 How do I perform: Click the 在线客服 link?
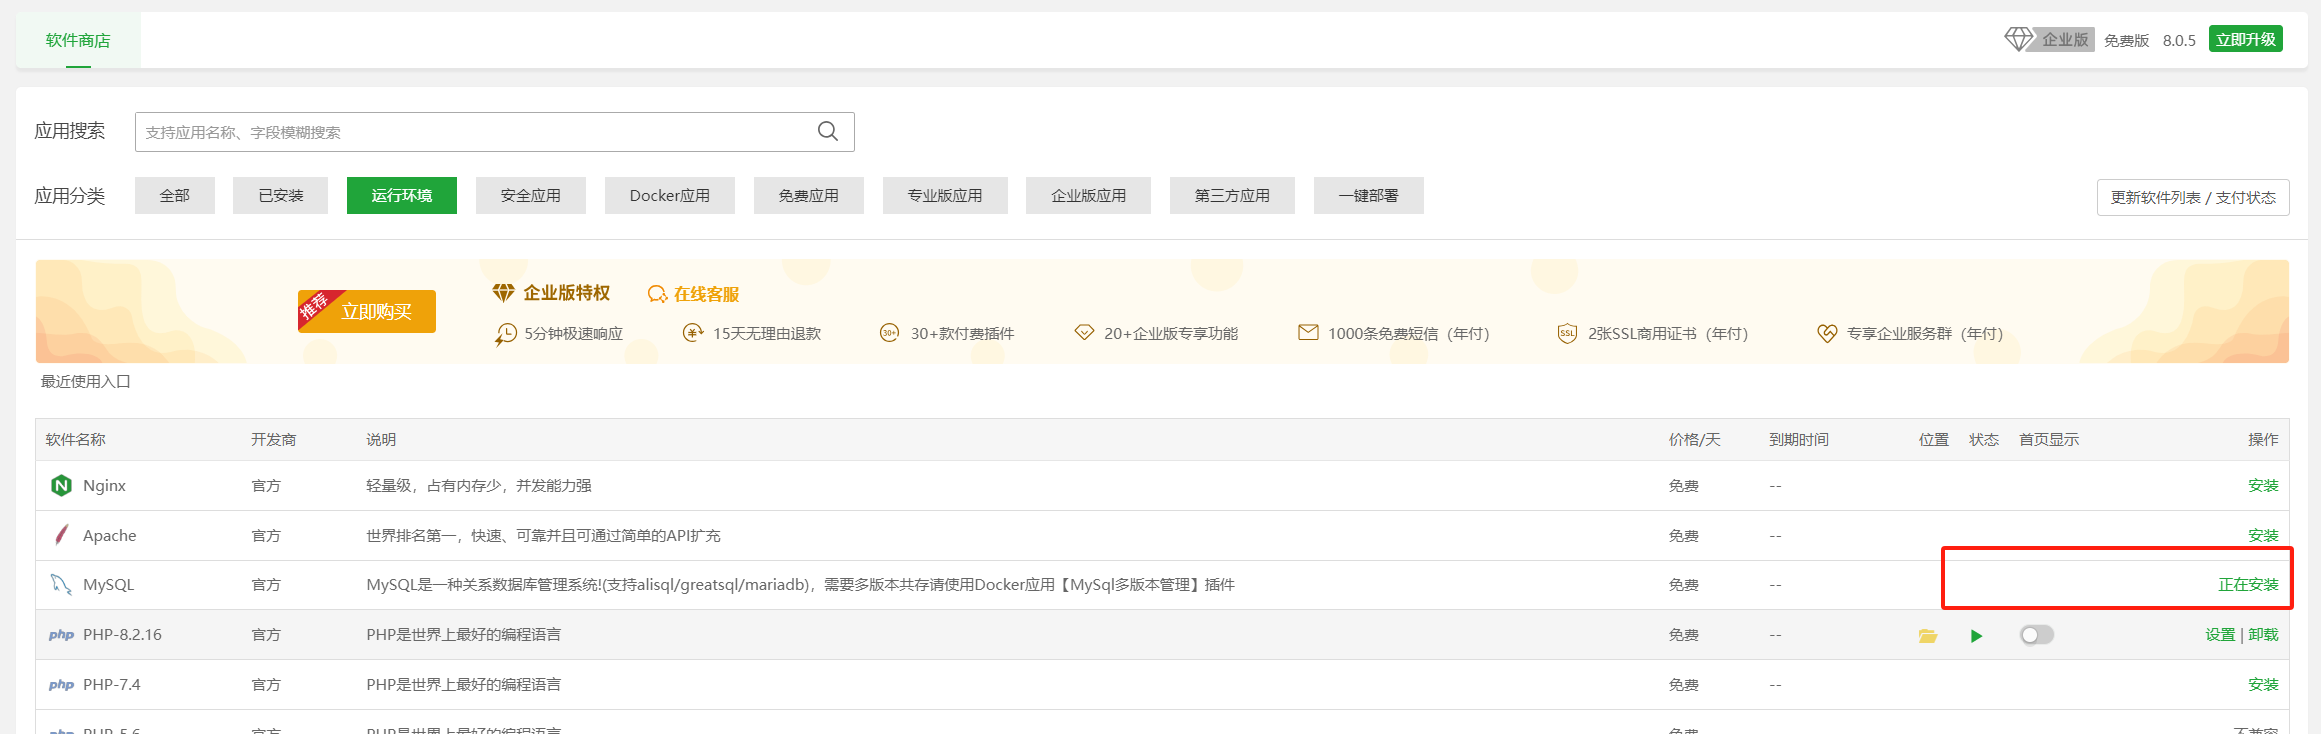(706, 294)
